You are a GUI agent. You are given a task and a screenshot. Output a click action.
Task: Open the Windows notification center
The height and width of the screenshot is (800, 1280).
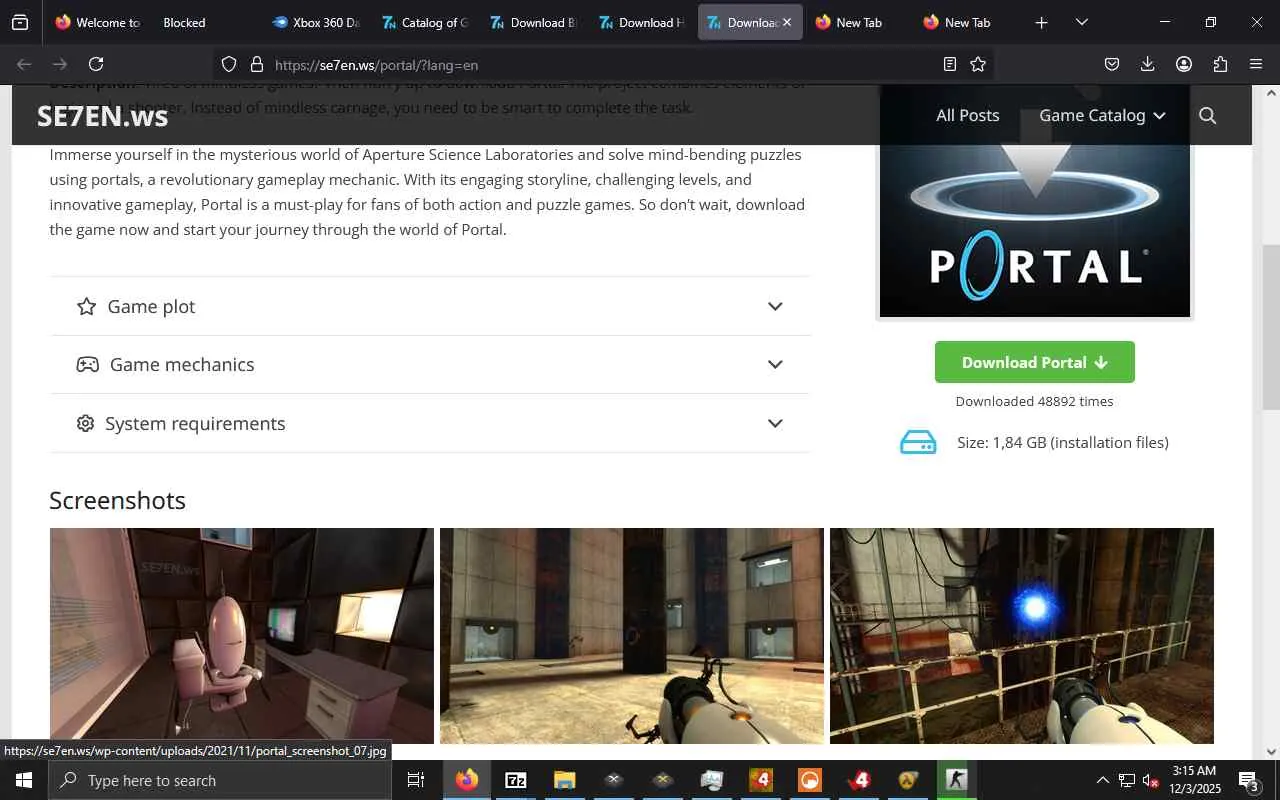[1248, 780]
